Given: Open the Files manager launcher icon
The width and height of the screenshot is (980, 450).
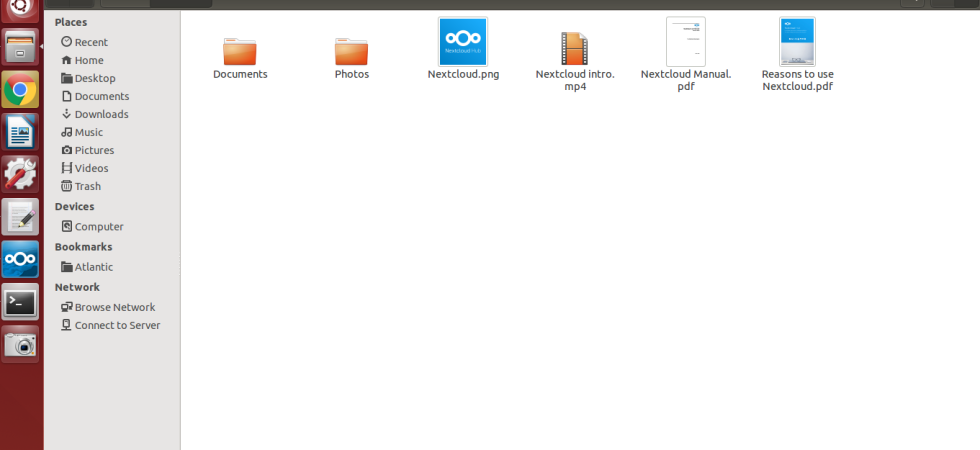Looking at the screenshot, I should (21, 47).
